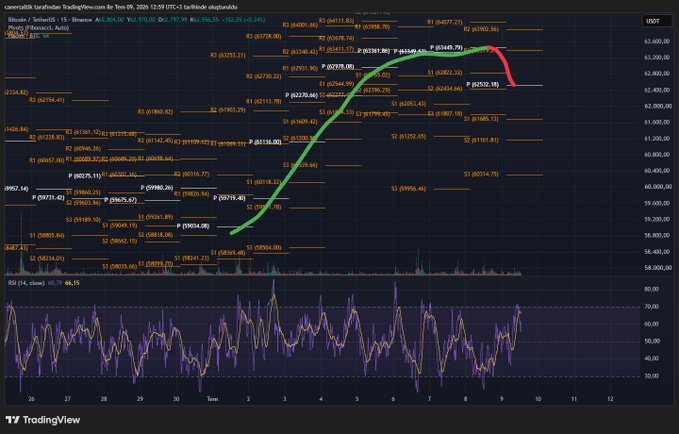Open the USDT currency selector
The image size is (679, 434).
(x=656, y=21)
